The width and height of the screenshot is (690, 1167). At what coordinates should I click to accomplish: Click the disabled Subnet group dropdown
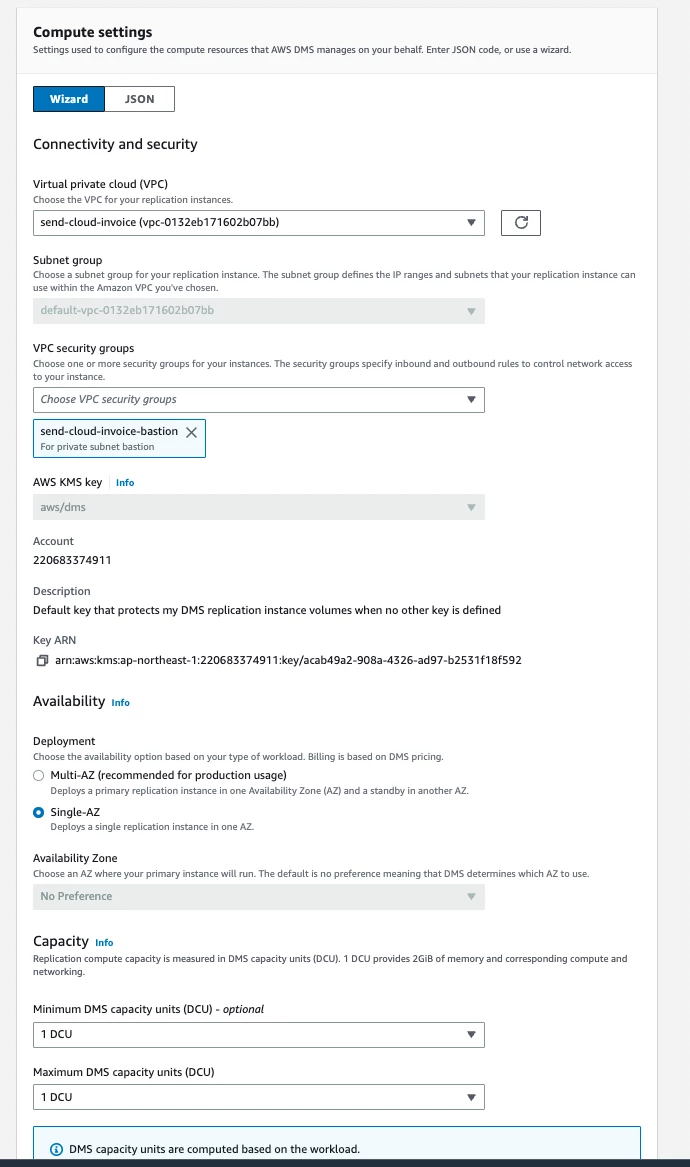(259, 310)
